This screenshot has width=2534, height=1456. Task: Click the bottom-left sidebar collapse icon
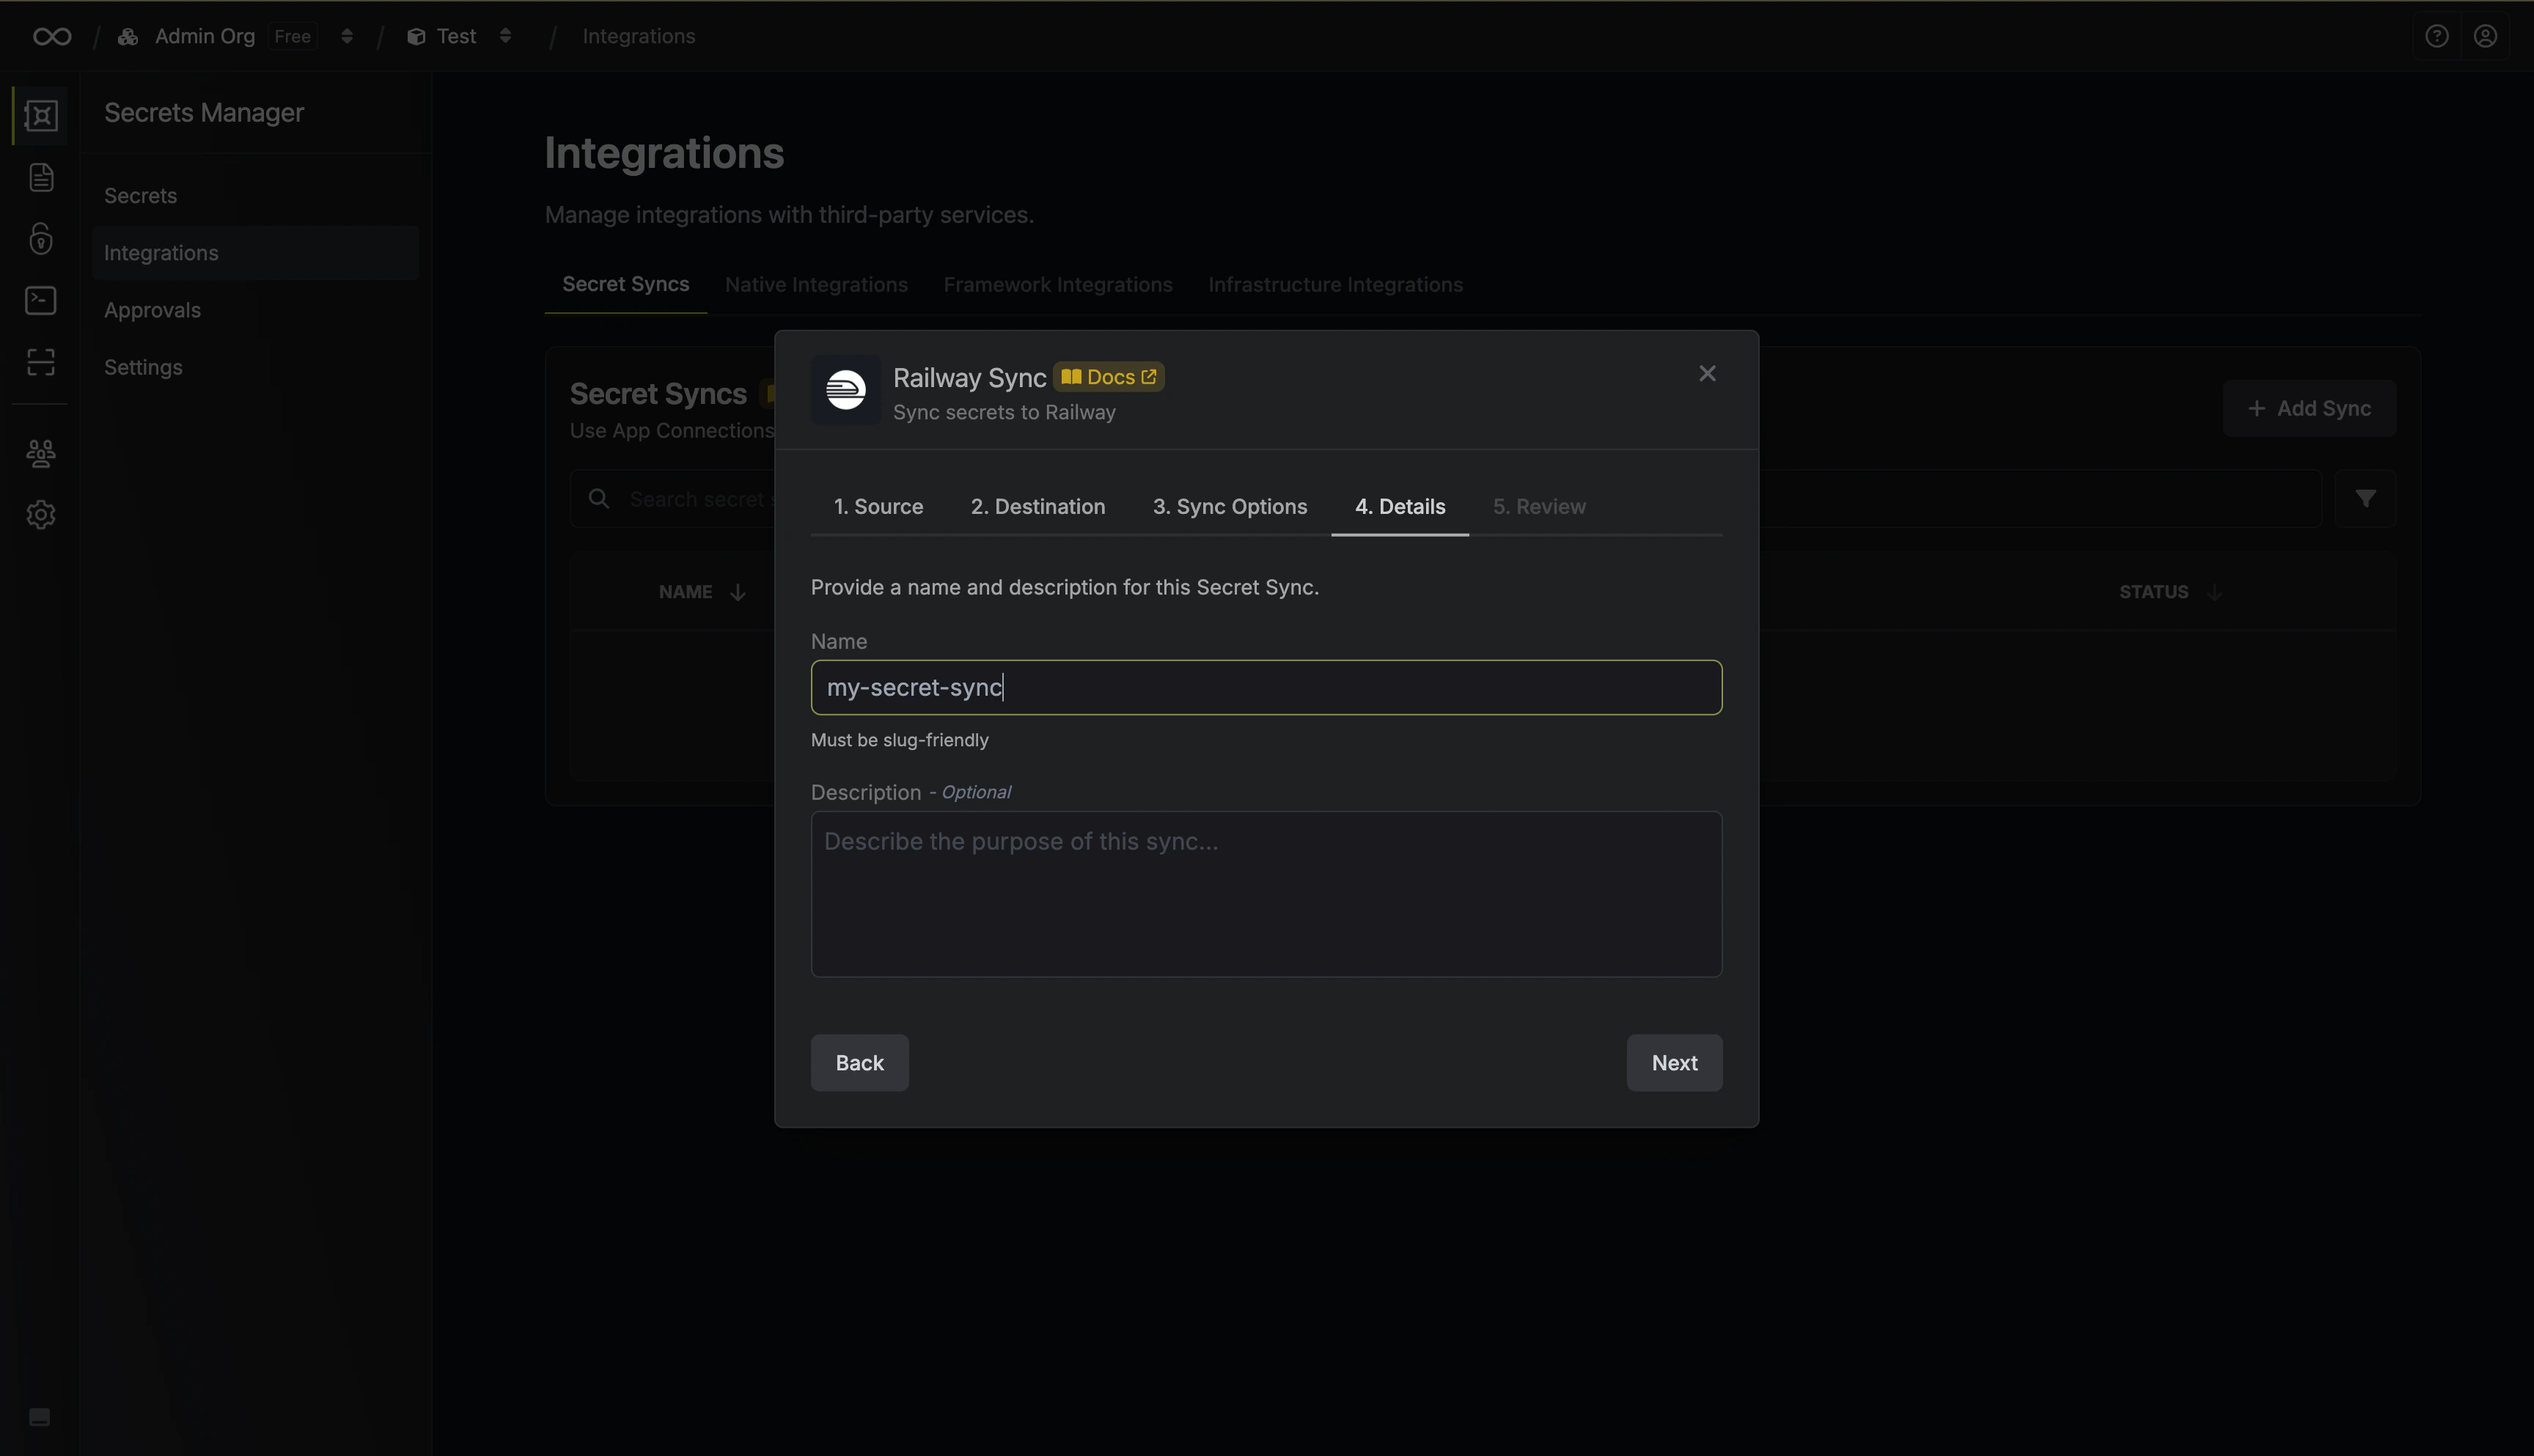[x=39, y=1417]
